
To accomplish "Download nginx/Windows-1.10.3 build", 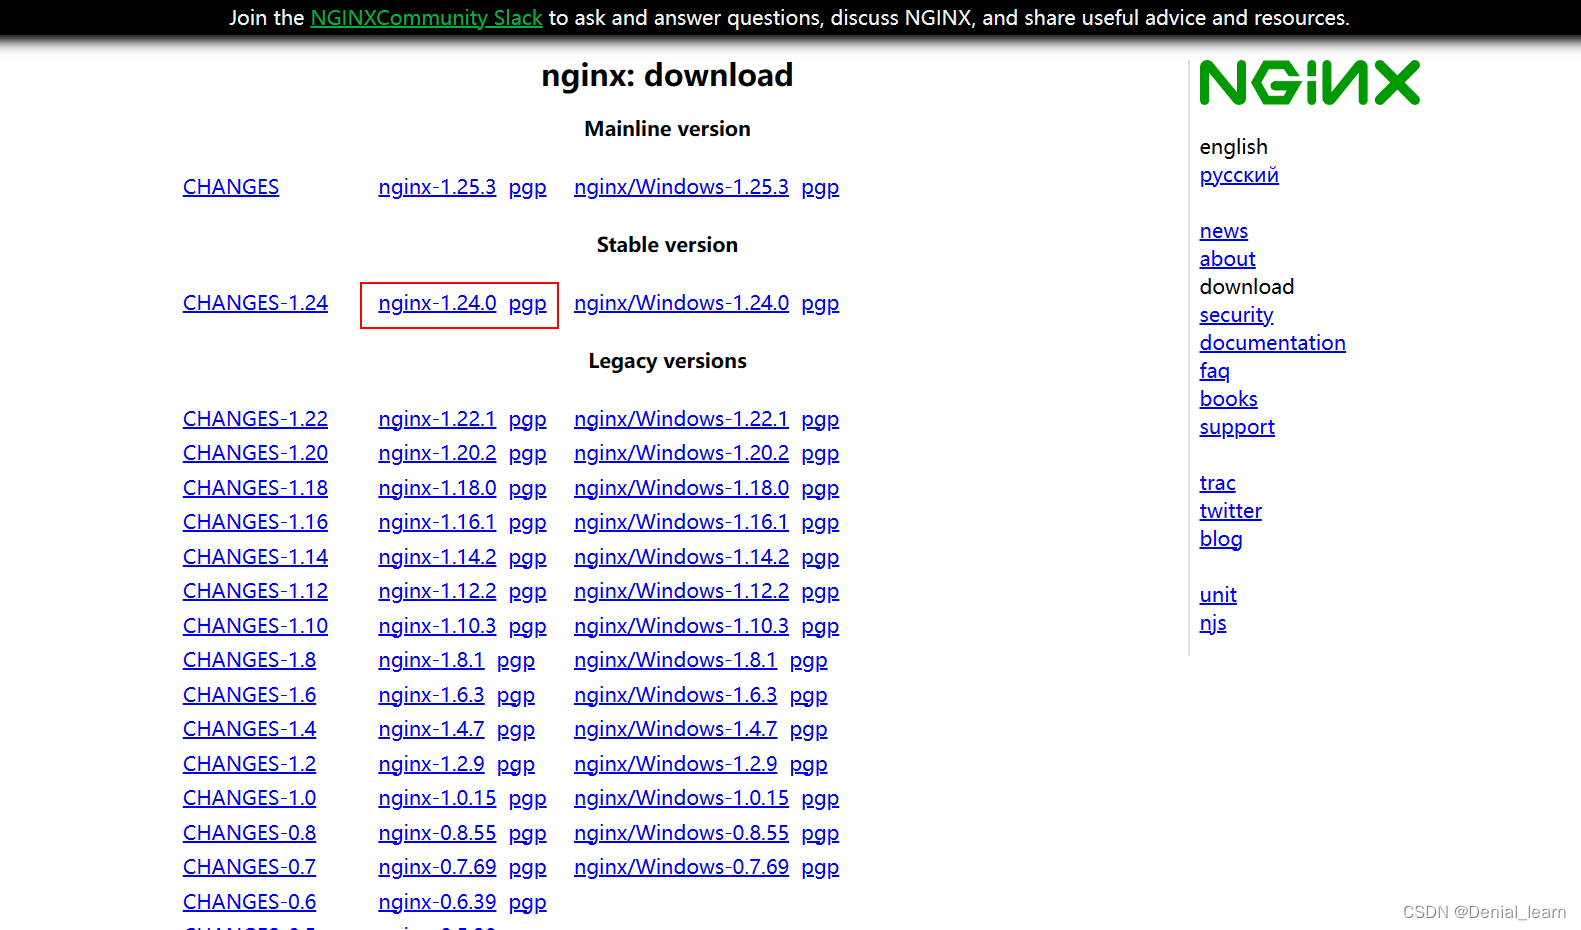I will click(x=681, y=626).
